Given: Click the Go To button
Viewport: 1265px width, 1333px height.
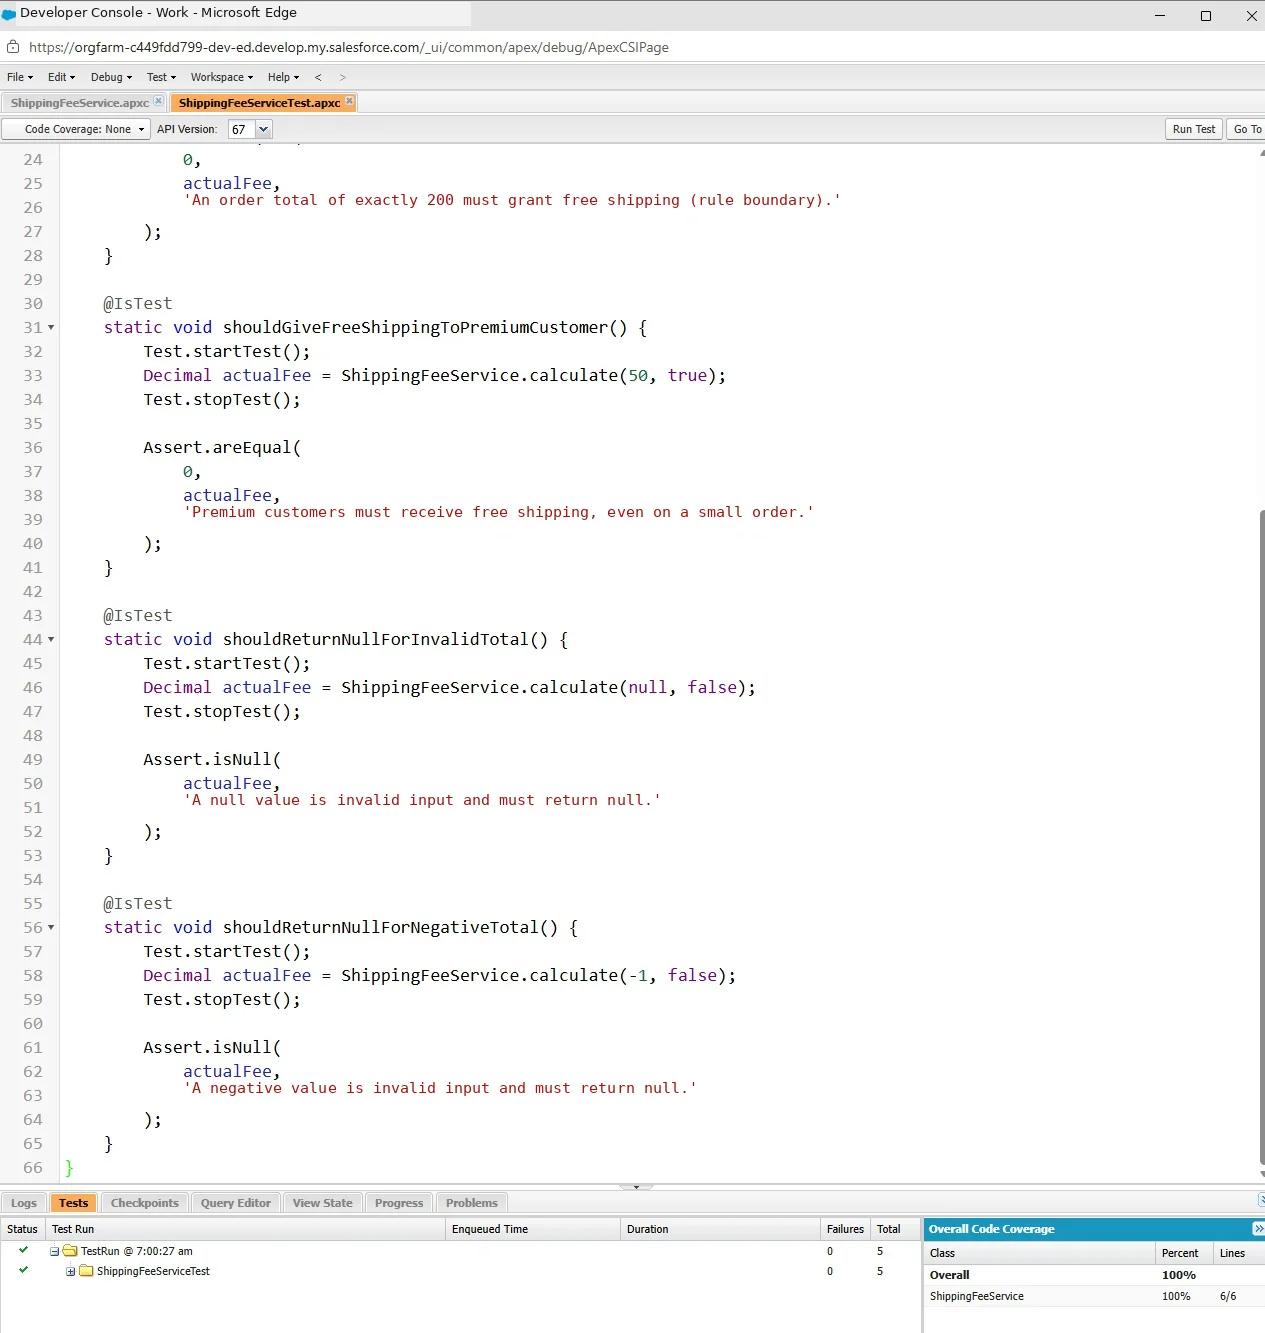Looking at the screenshot, I should click(1246, 129).
